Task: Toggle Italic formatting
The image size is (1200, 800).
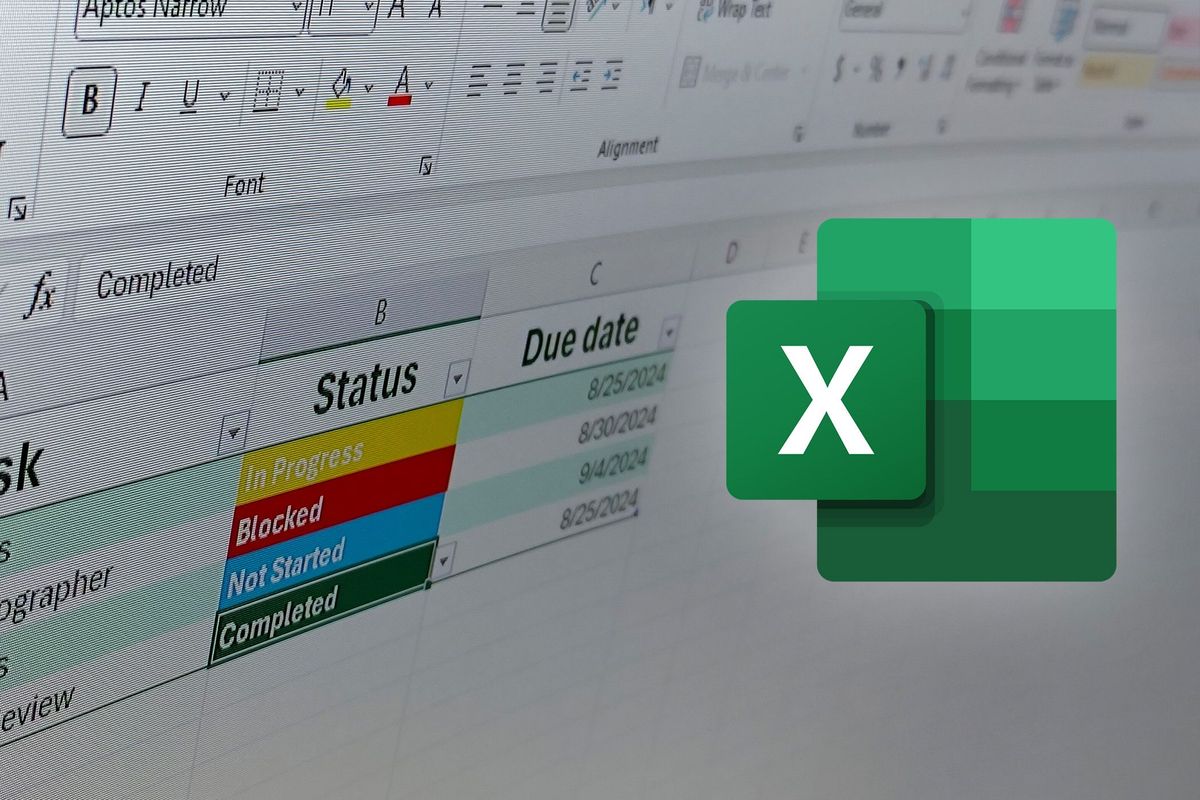Action: pyautogui.click(x=142, y=99)
